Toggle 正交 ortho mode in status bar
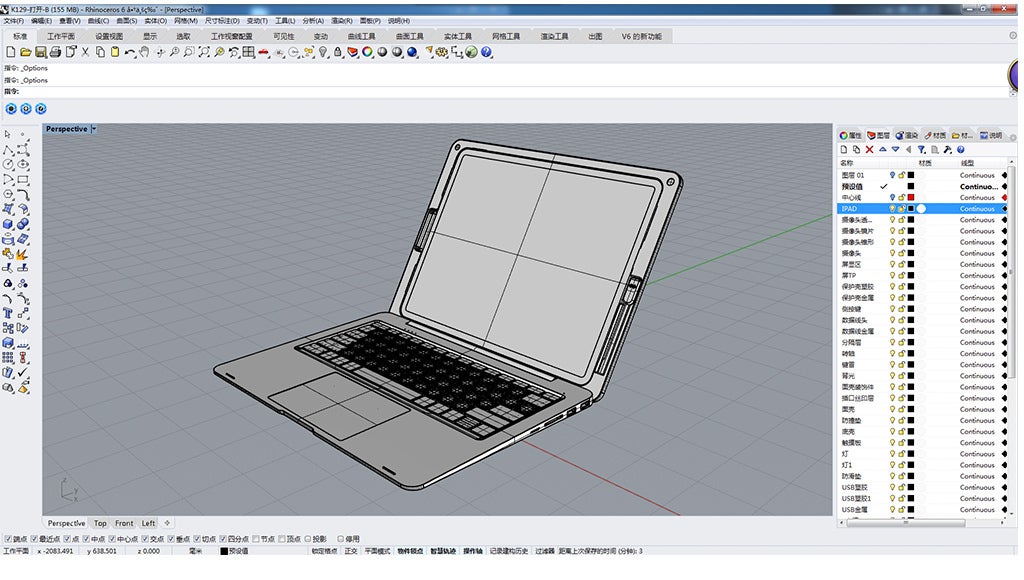The image size is (1024, 580). pyautogui.click(x=350, y=551)
